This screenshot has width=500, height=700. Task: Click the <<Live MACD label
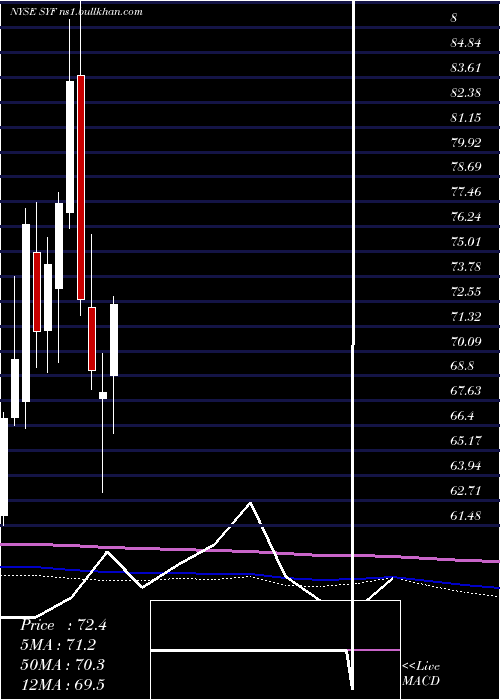tap(421, 674)
